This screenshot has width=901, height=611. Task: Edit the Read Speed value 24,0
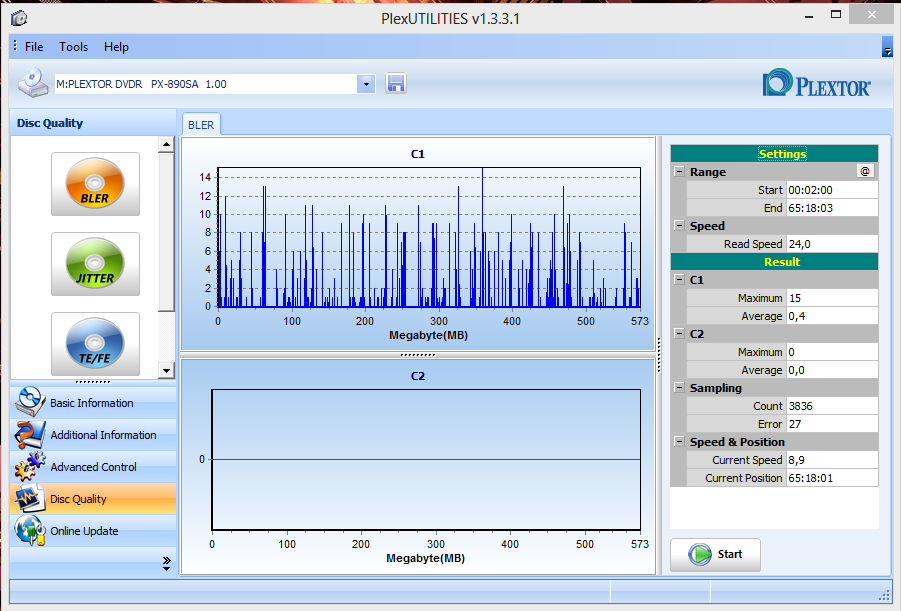pos(831,244)
